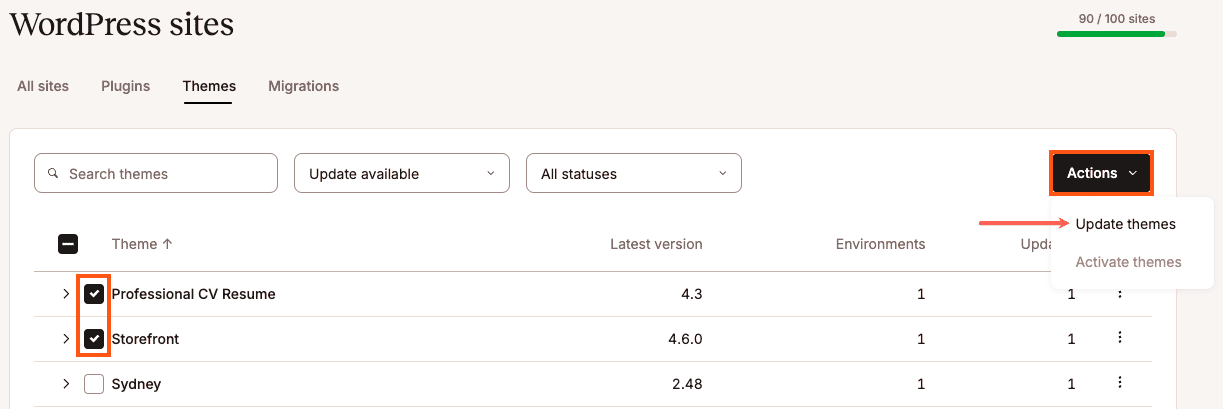Focus the Search themes input field
This screenshot has height=409, width=1223.
[x=156, y=173]
